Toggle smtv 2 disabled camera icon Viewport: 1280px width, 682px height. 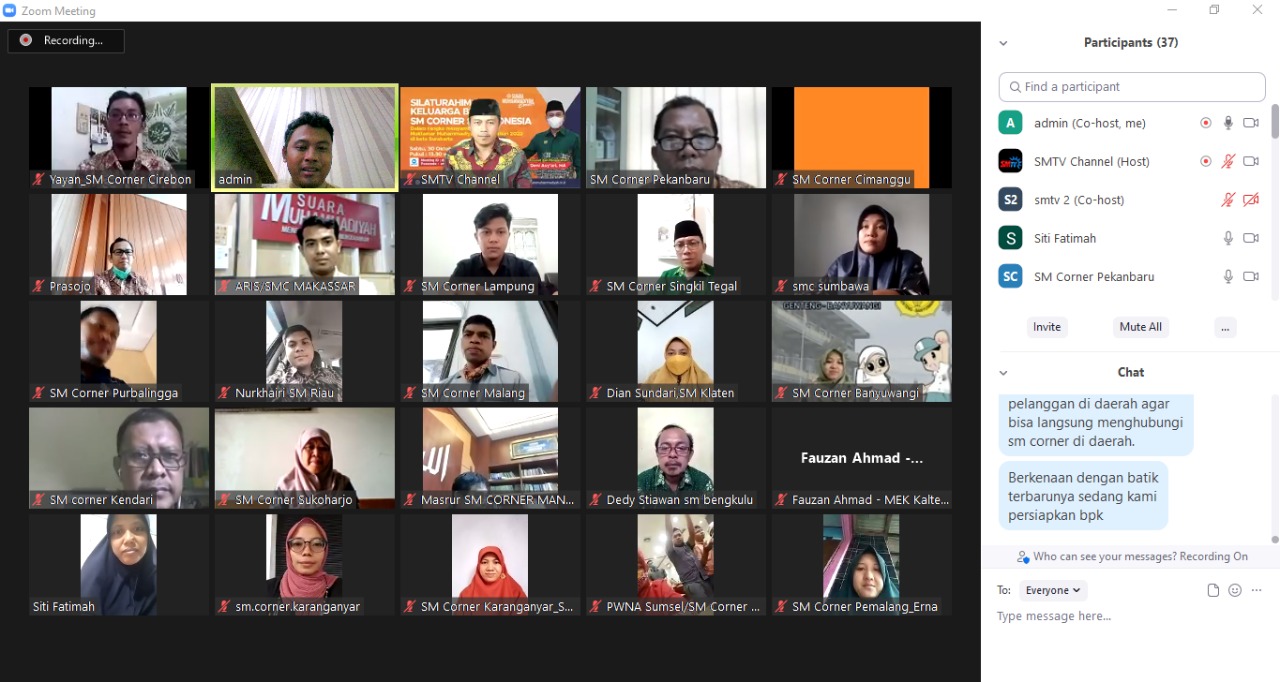click(x=1251, y=200)
